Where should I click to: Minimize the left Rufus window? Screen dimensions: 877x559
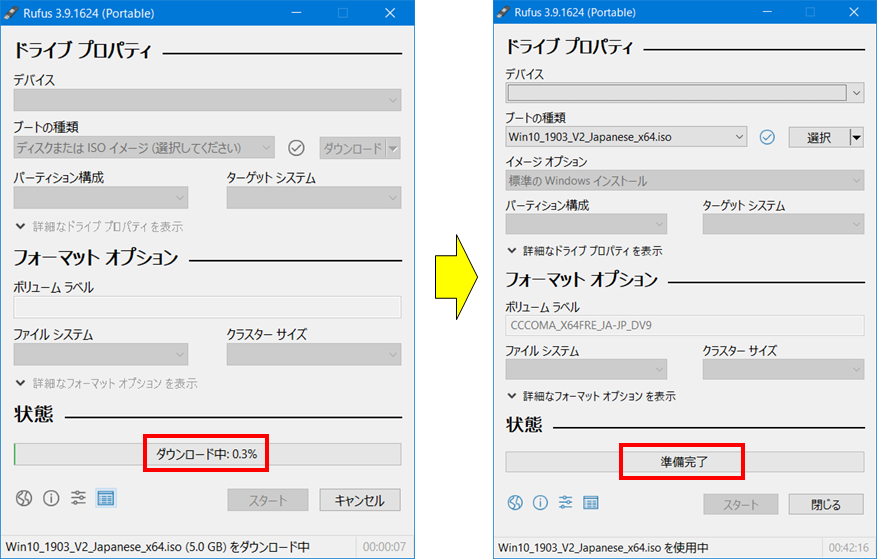click(x=296, y=13)
